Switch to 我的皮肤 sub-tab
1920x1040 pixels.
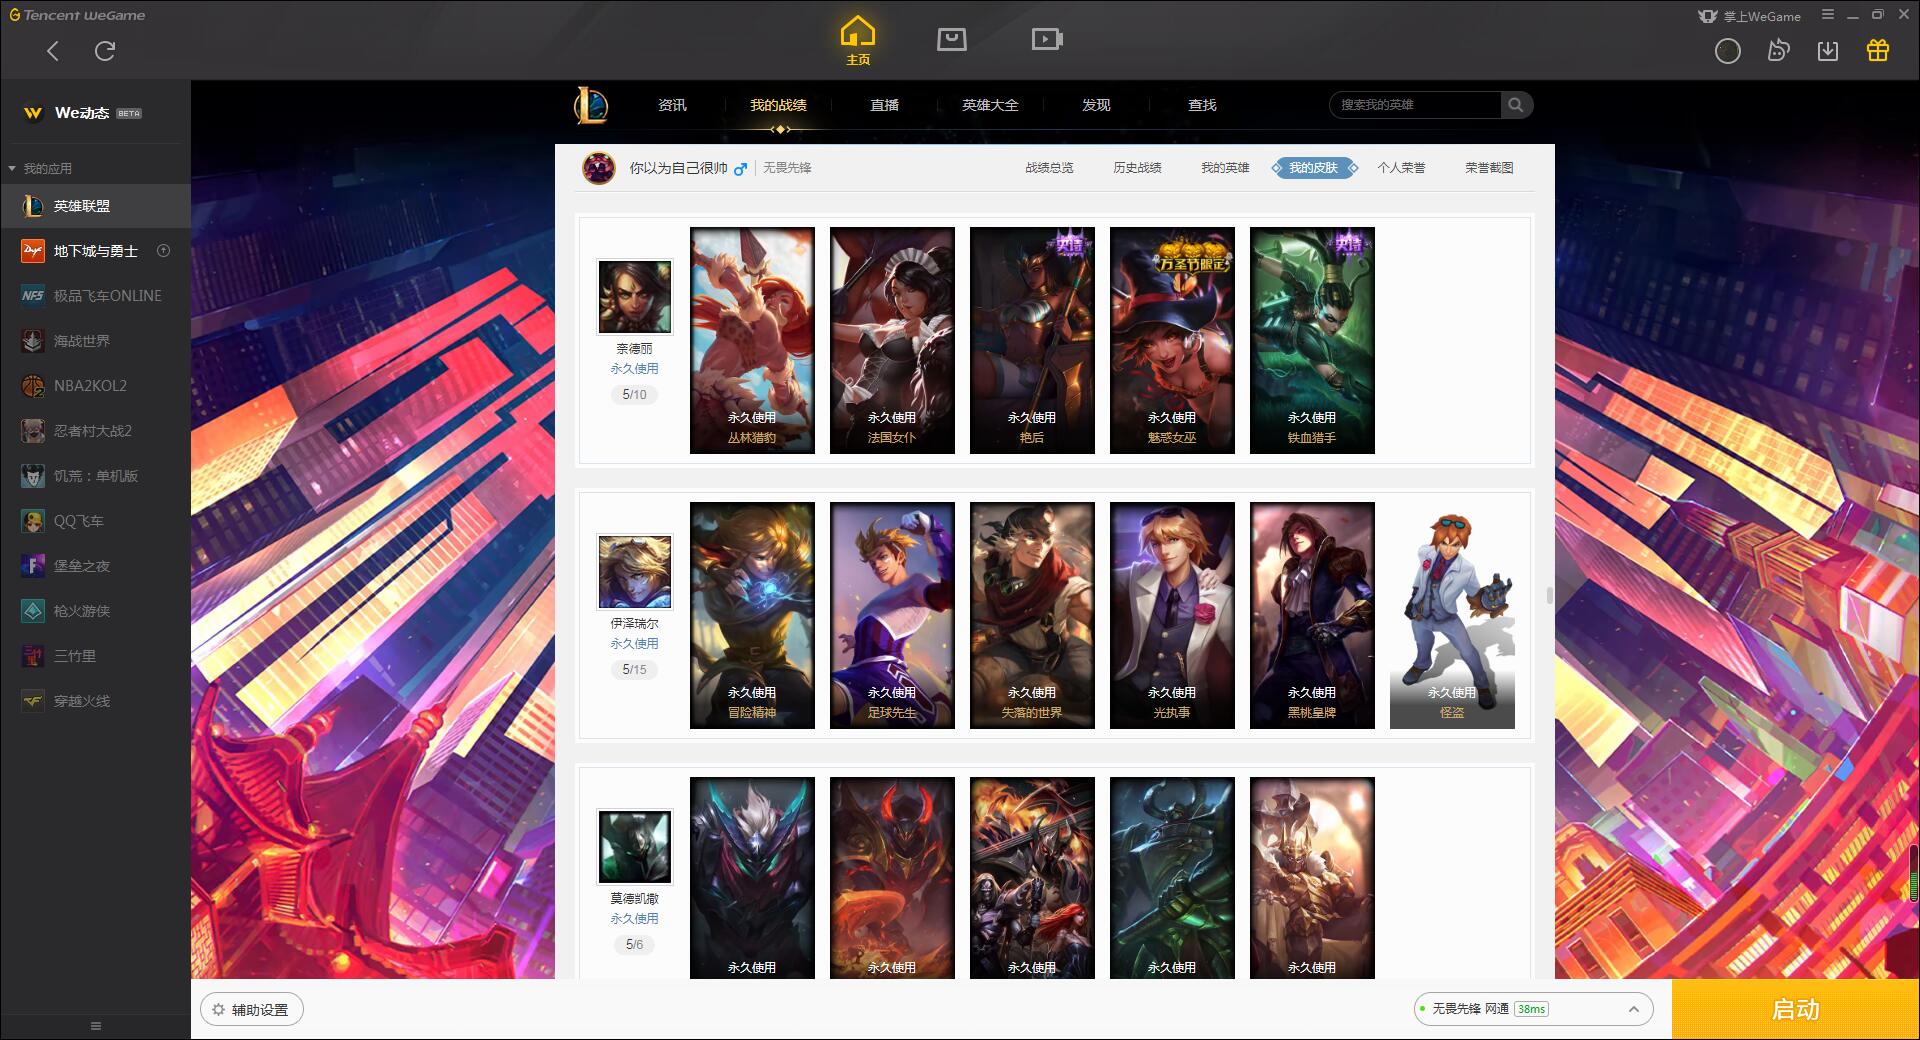1313,168
